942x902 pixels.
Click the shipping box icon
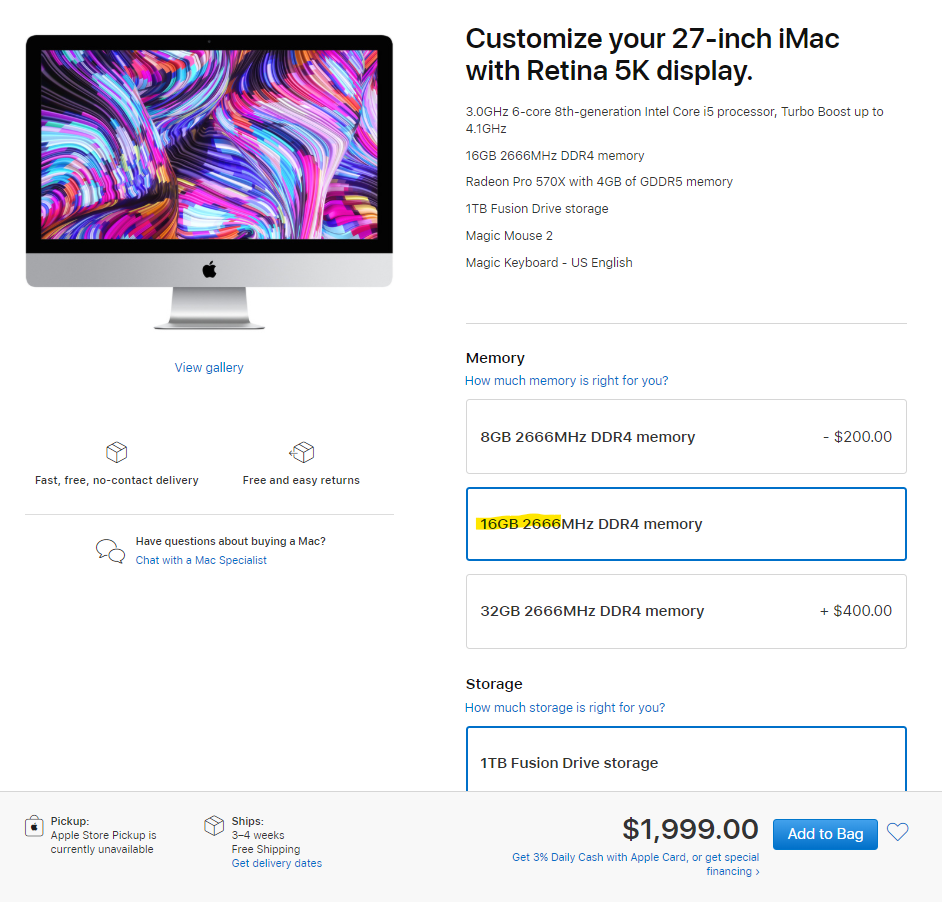[x=214, y=826]
